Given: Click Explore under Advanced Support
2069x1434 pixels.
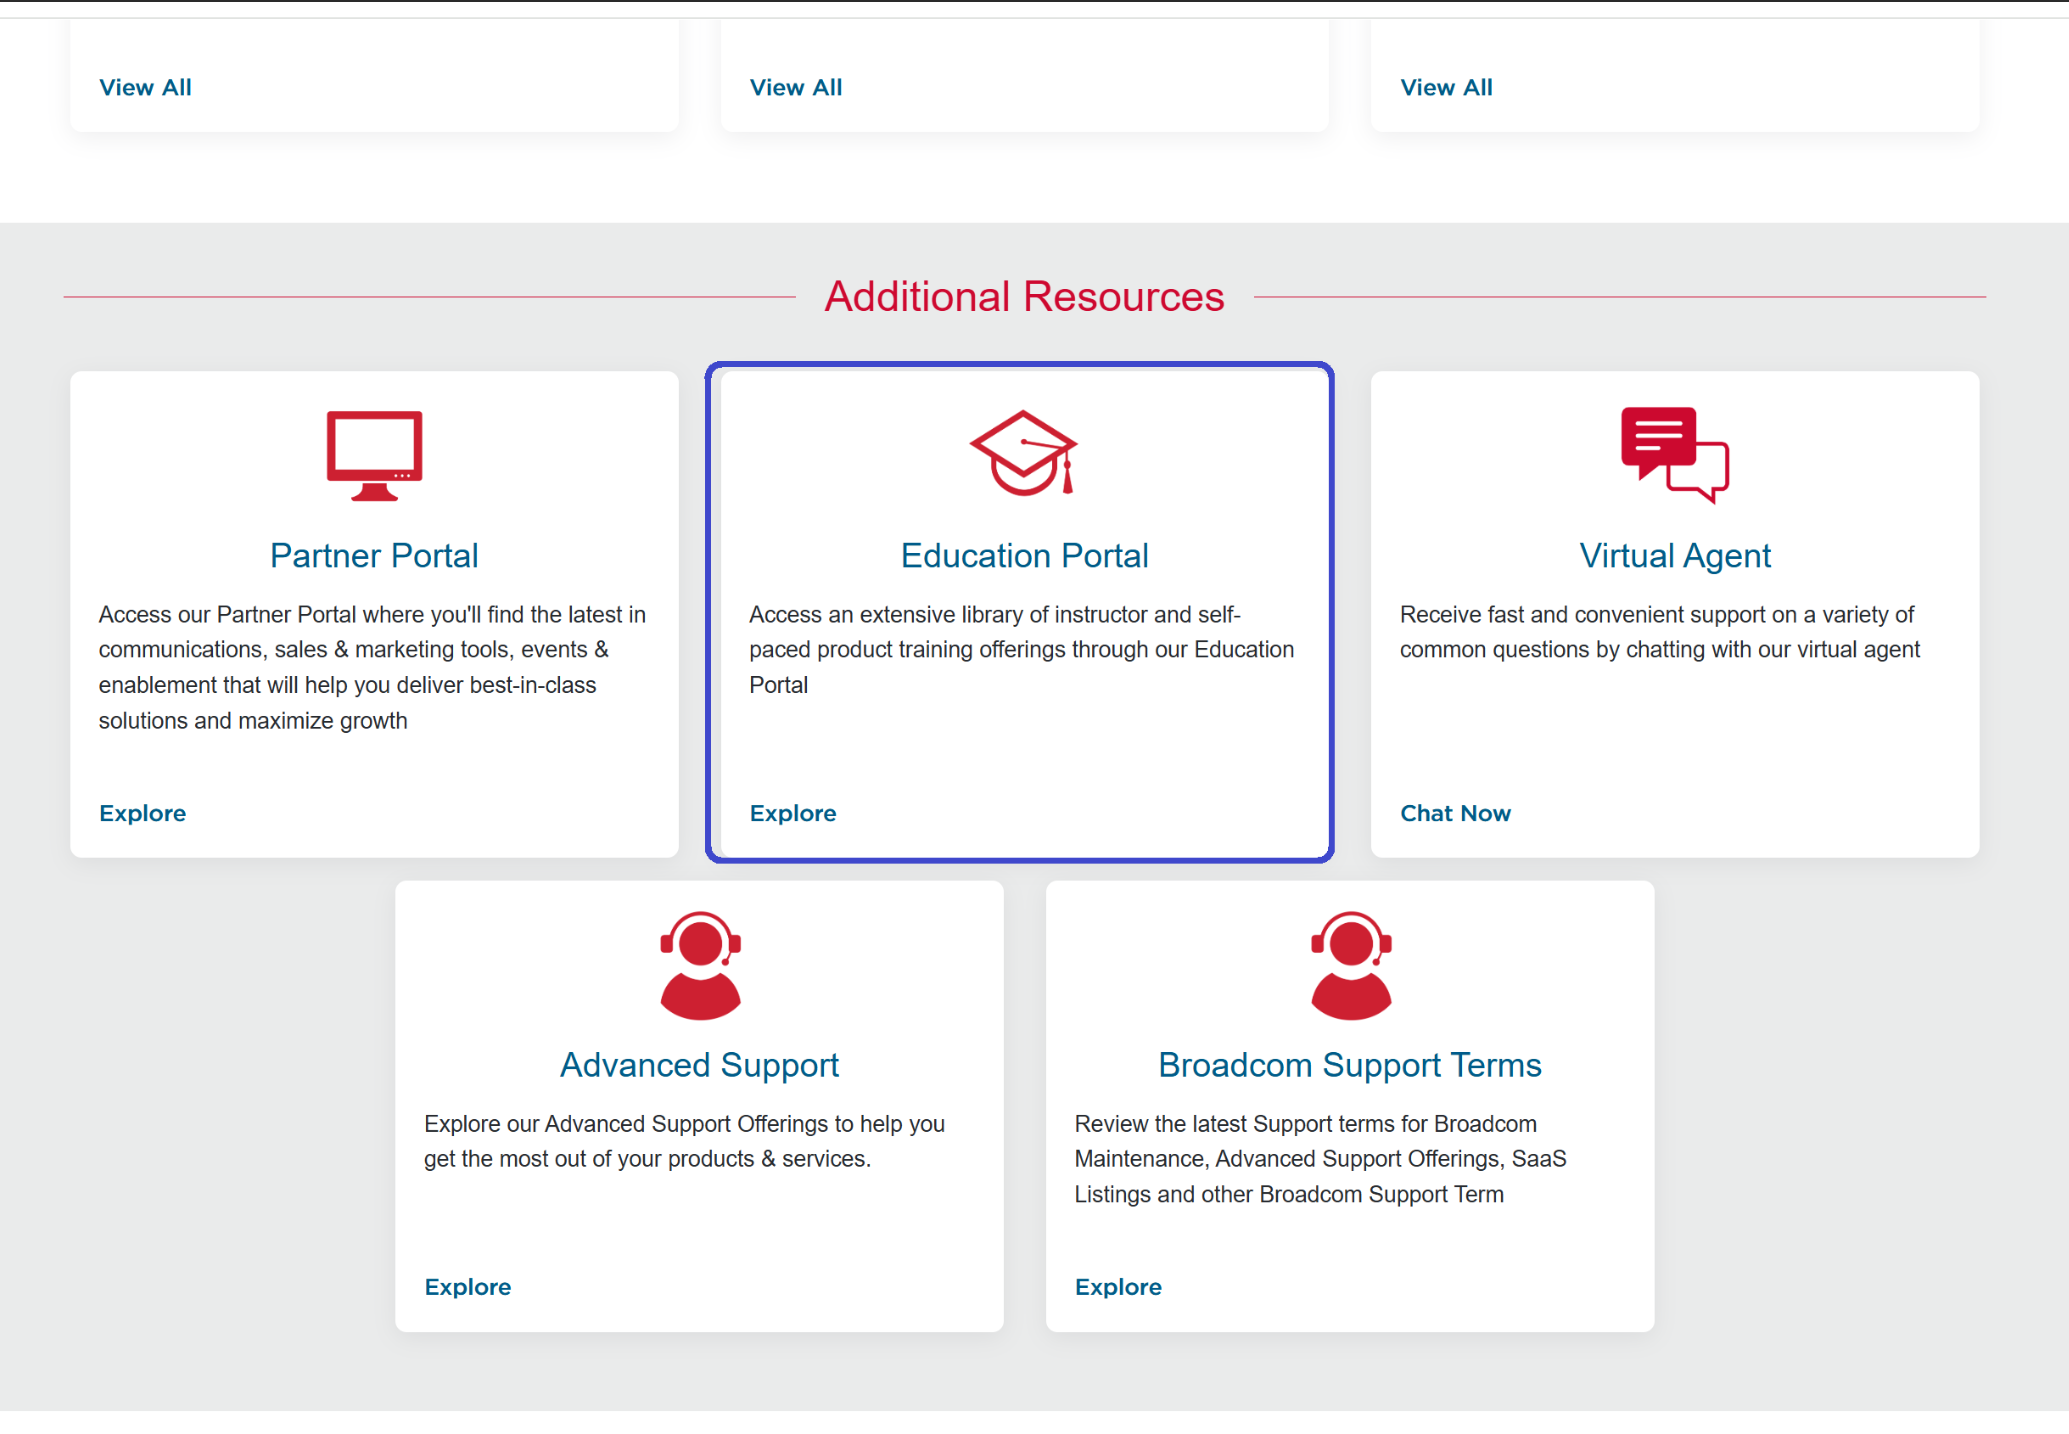Looking at the screenshot, I should 467,1287.
